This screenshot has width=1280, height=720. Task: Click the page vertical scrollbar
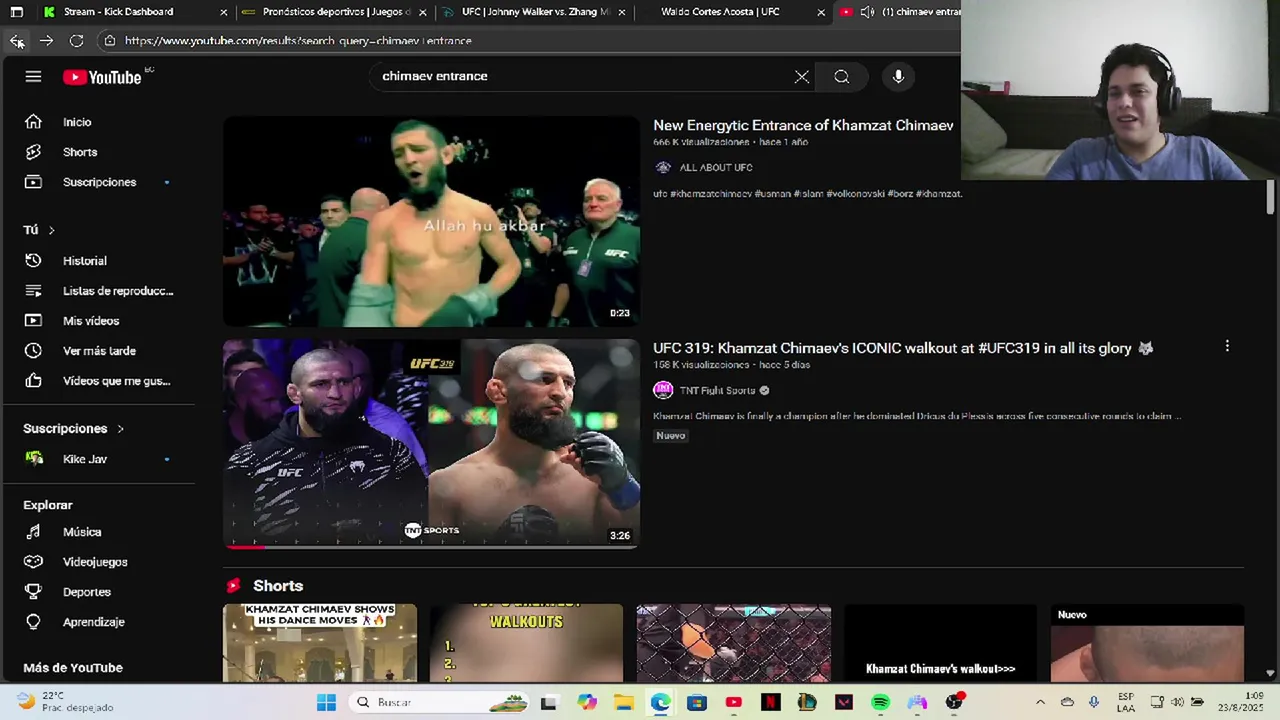[1271, 196]
